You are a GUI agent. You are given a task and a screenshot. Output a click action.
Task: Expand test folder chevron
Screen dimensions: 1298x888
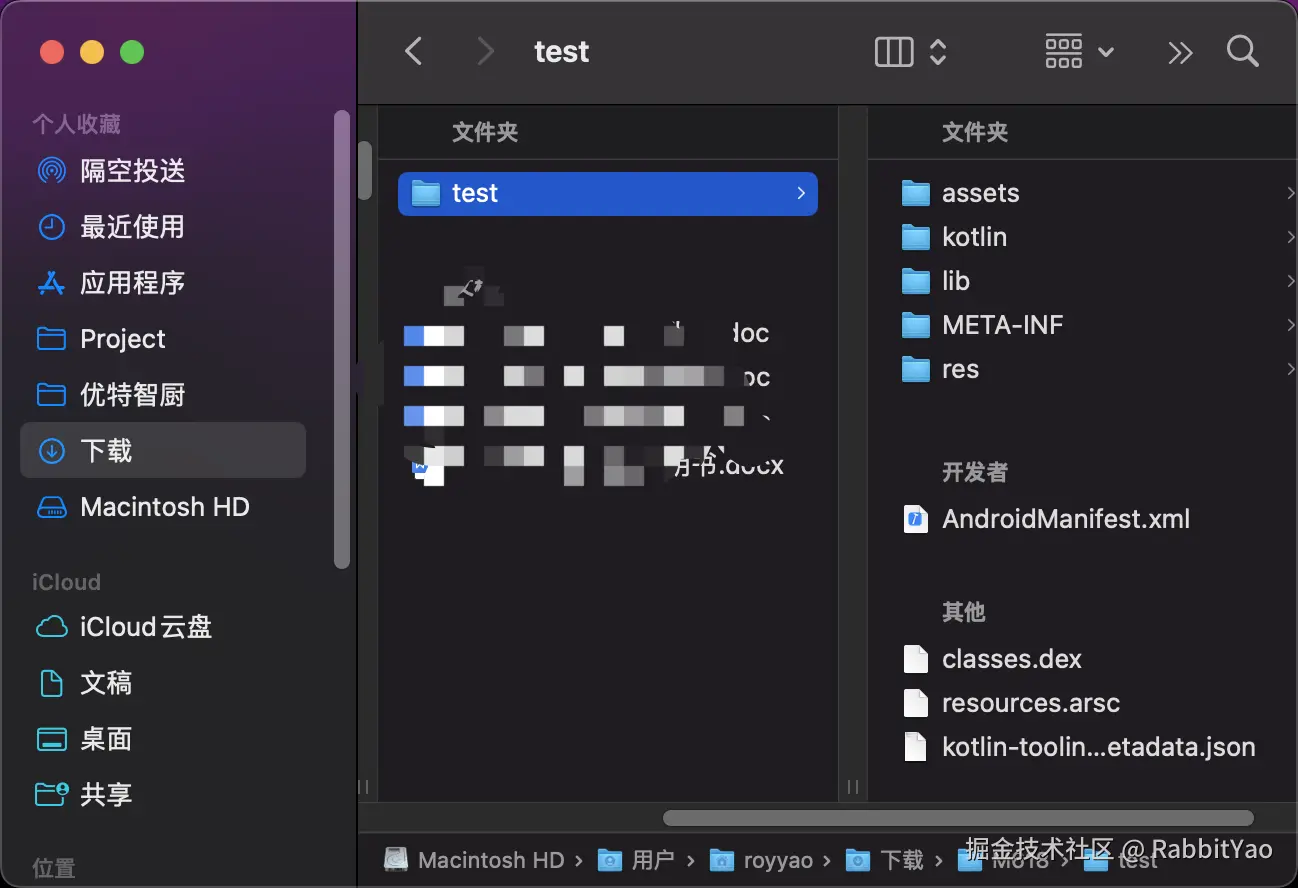point(801,193)
